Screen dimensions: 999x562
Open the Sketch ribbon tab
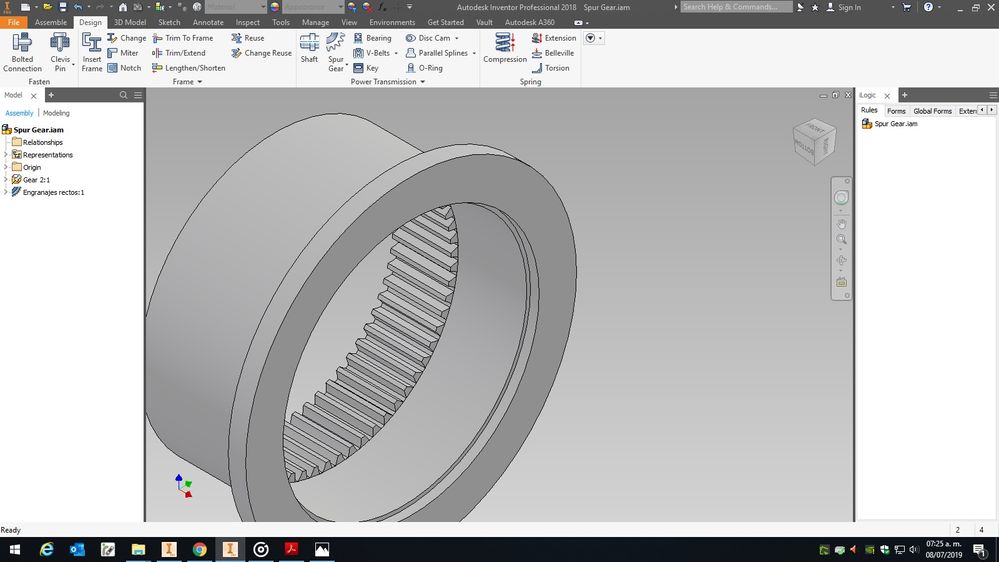[x=169, y=22]
